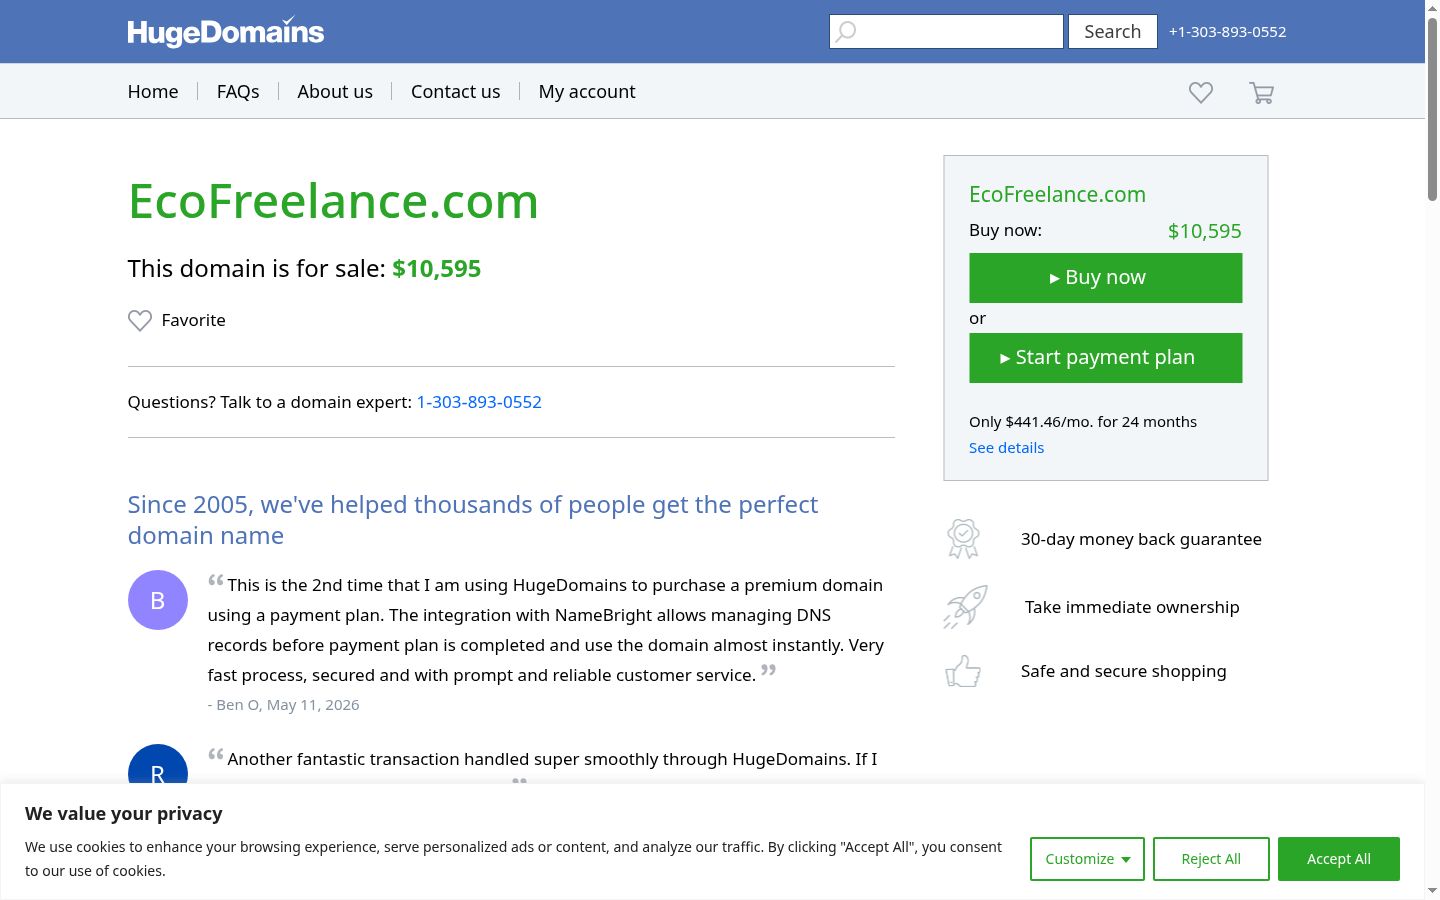Click 'Take immediate ownership' text
1440x900 pixels.
click(1132, 607)
